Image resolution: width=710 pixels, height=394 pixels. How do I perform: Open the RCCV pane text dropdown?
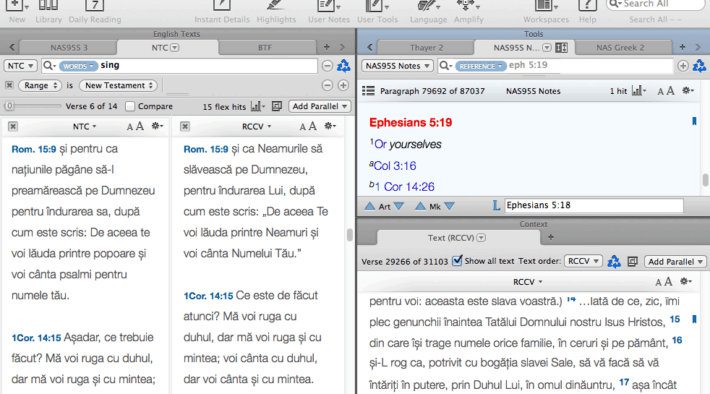(256, 127)
